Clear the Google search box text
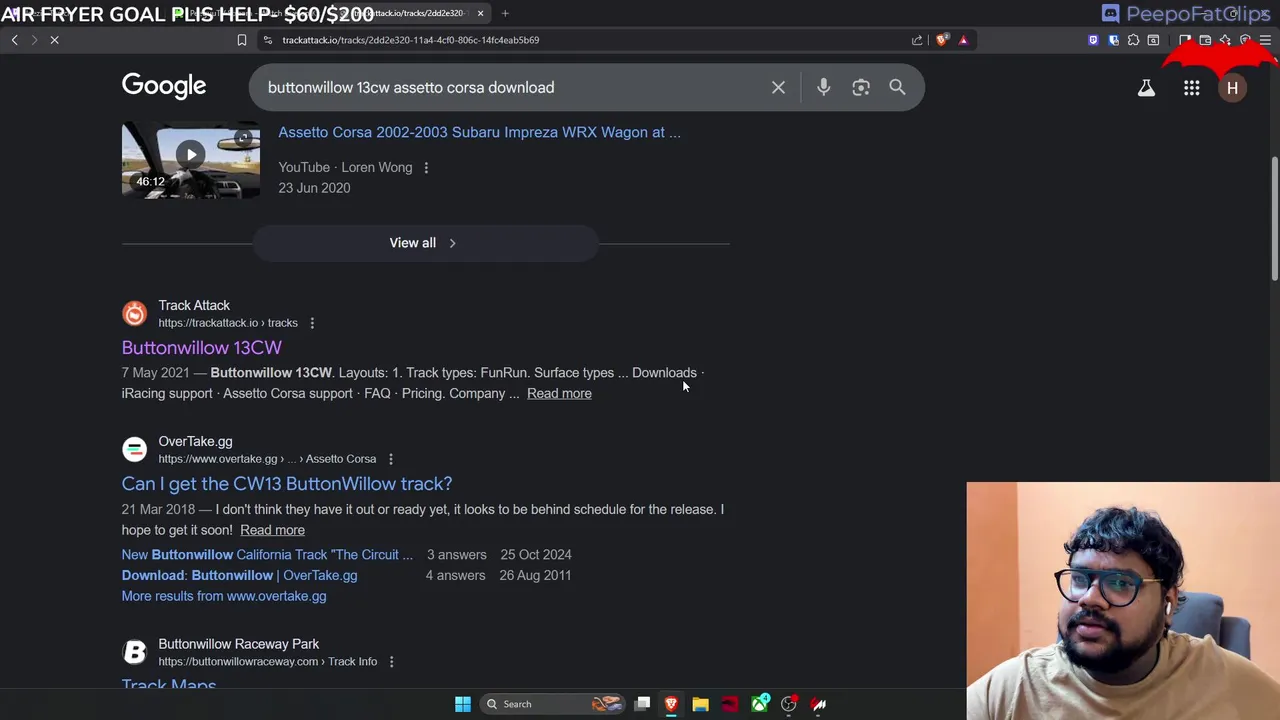Image resolution: width=1280 pixels, height=720 pixels. 778,87
